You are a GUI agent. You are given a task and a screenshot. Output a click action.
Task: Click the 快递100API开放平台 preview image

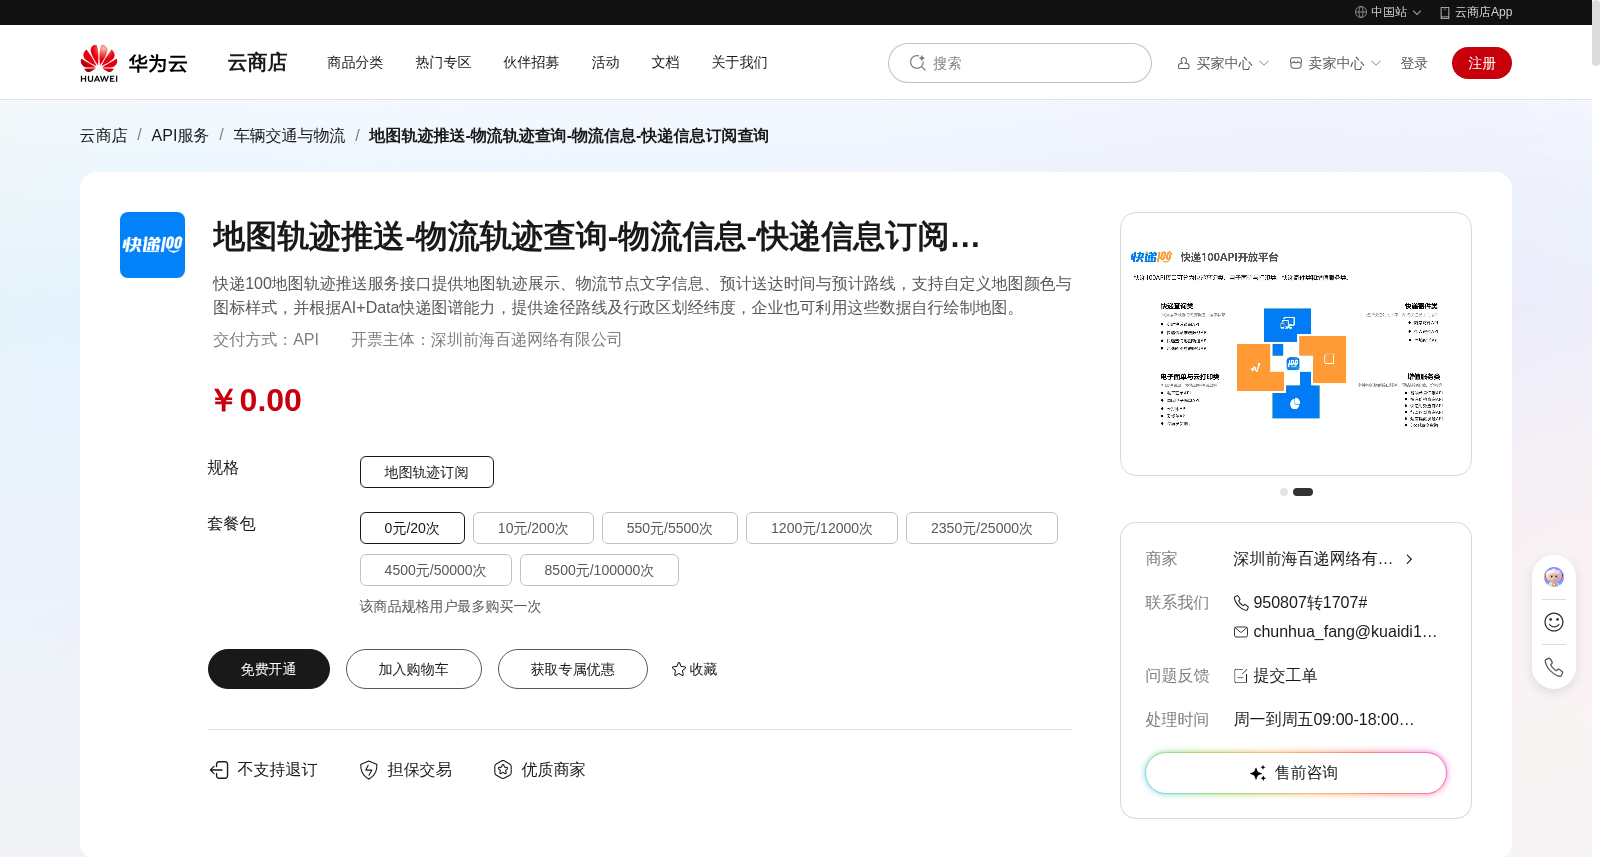click(1296, 344)
